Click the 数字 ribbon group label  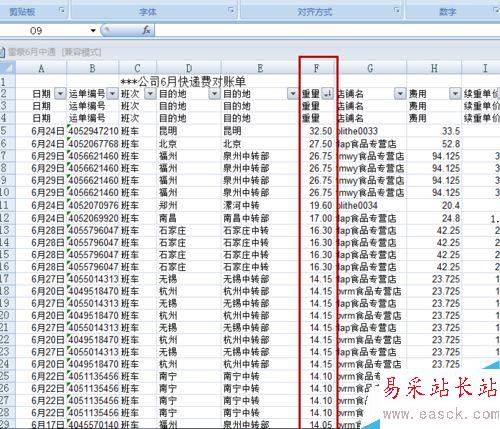447,12
